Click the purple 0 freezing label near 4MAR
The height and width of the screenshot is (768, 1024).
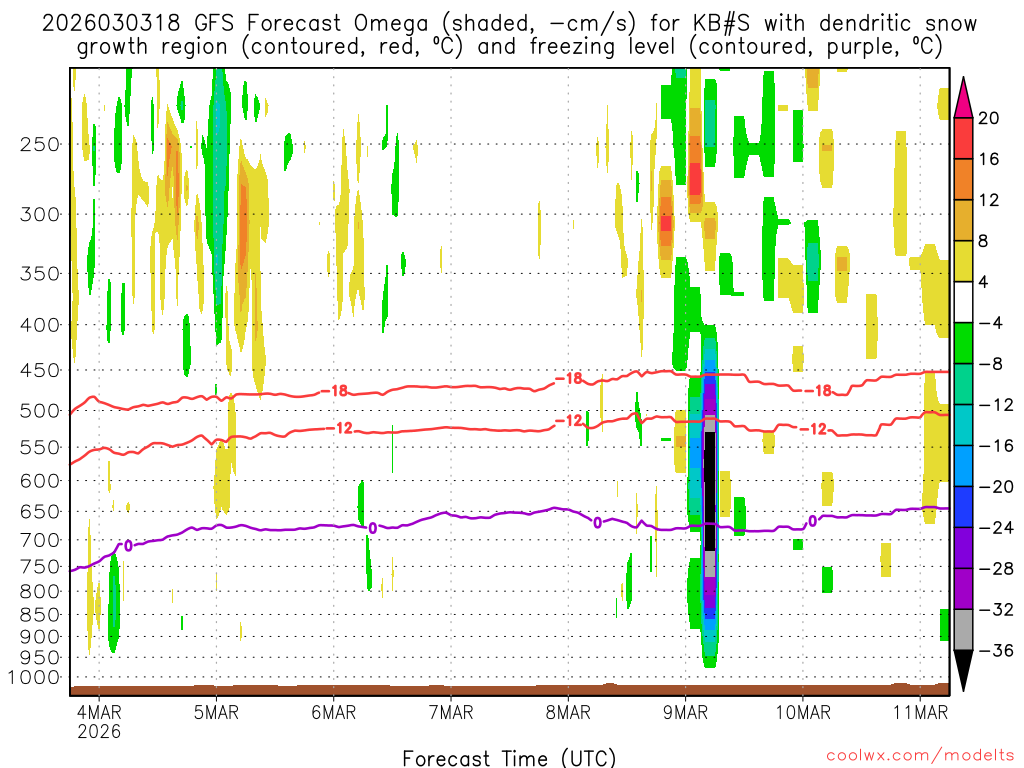point(128,546)
